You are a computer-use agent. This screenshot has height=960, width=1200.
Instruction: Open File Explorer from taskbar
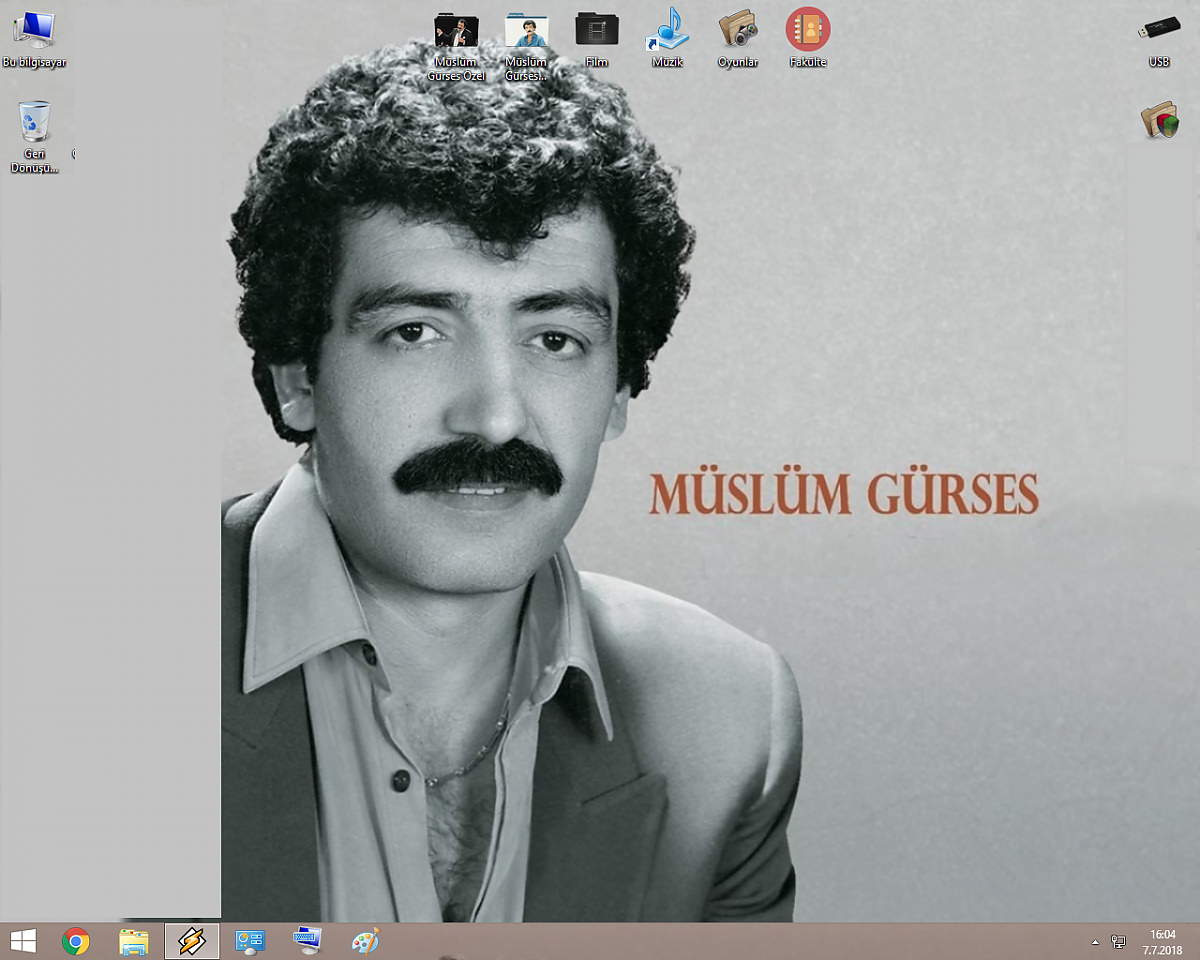coord(134,941)
